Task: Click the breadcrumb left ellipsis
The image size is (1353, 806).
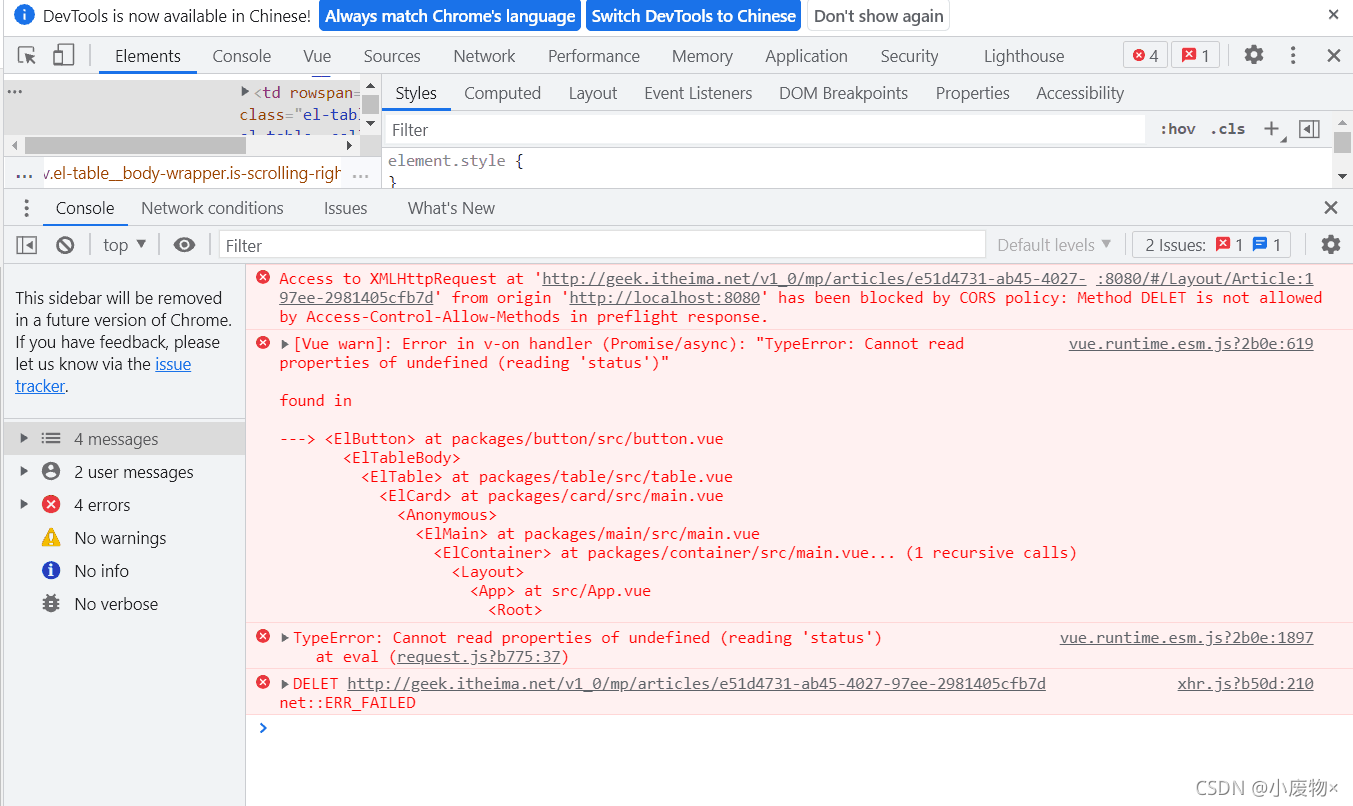Action: tap(25, 174)
